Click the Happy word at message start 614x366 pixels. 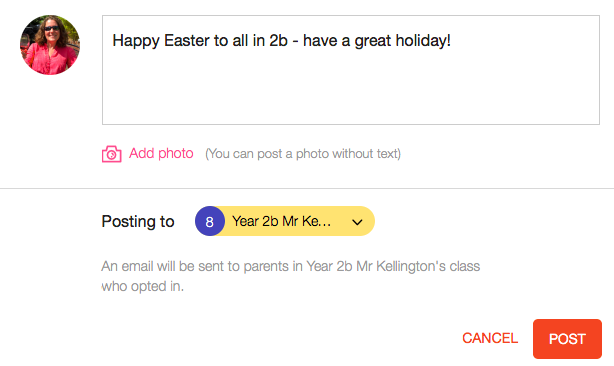(x=135, y=41)
